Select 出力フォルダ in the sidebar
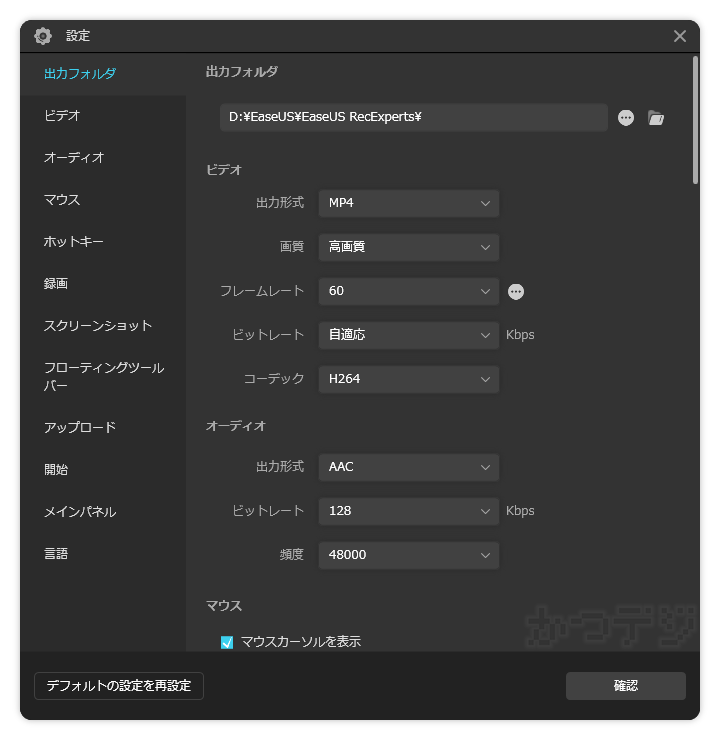The image size is (720, 740). [103, 74]
